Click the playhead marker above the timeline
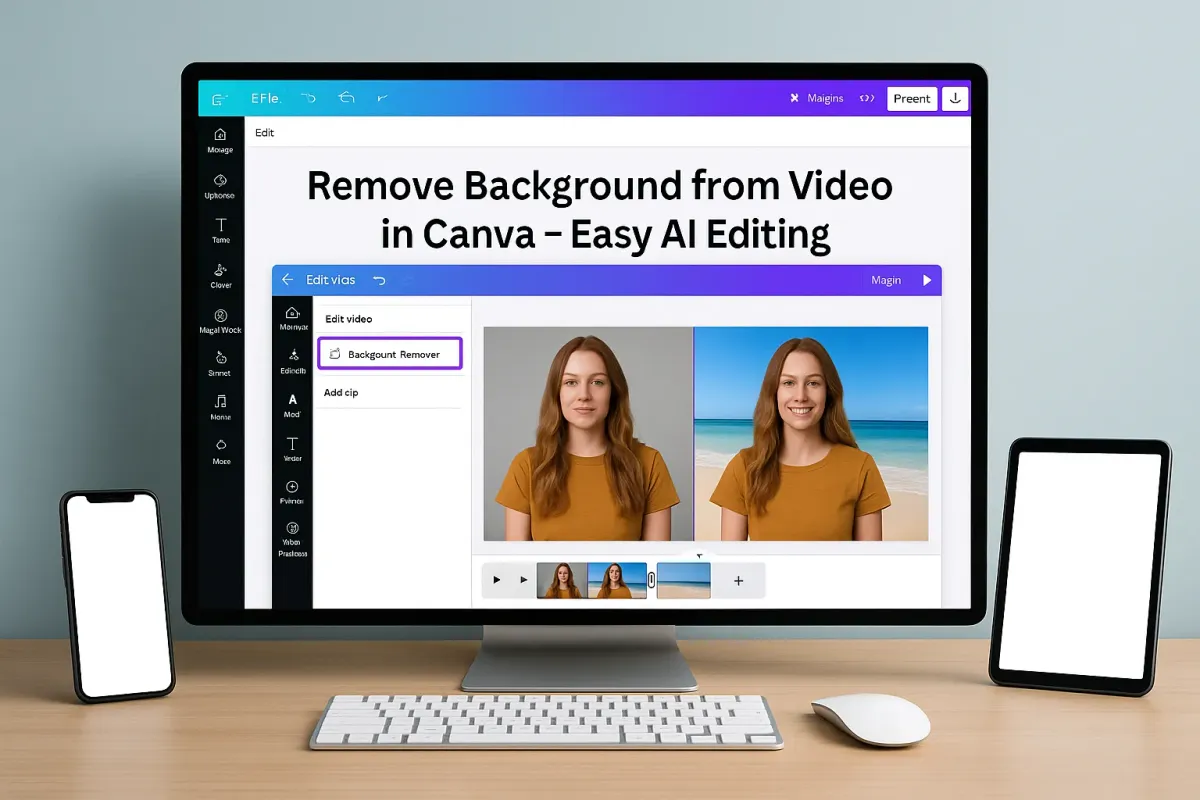 [700, 556]
